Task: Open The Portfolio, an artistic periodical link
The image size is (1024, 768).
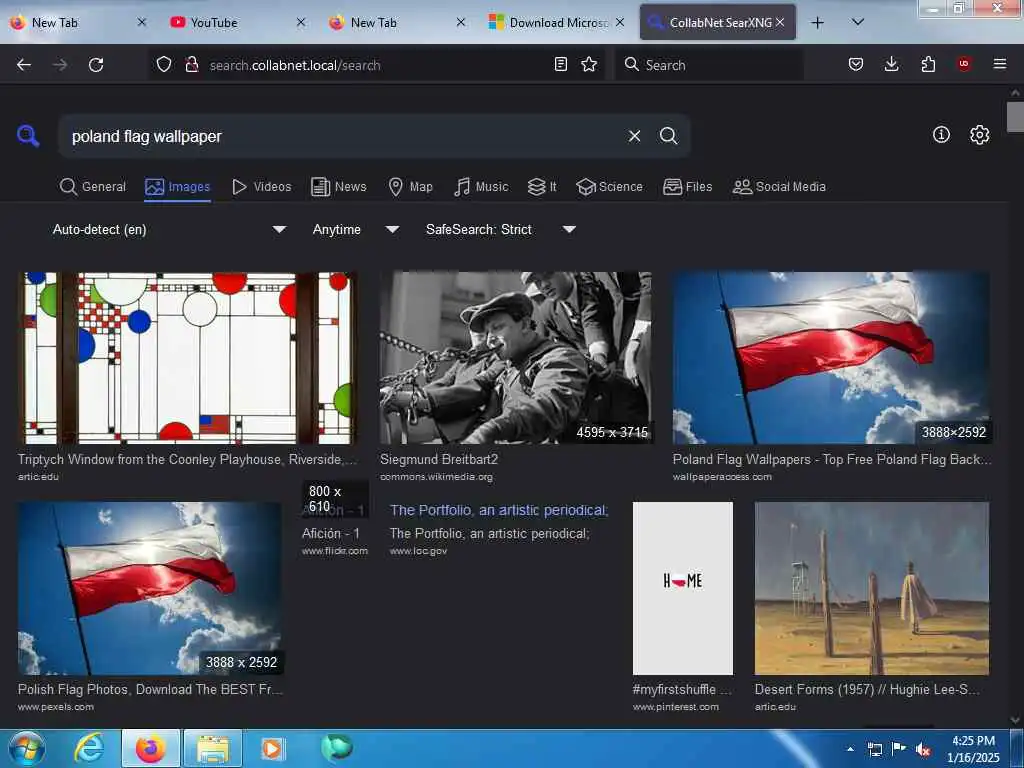Action: pos(500,510)
